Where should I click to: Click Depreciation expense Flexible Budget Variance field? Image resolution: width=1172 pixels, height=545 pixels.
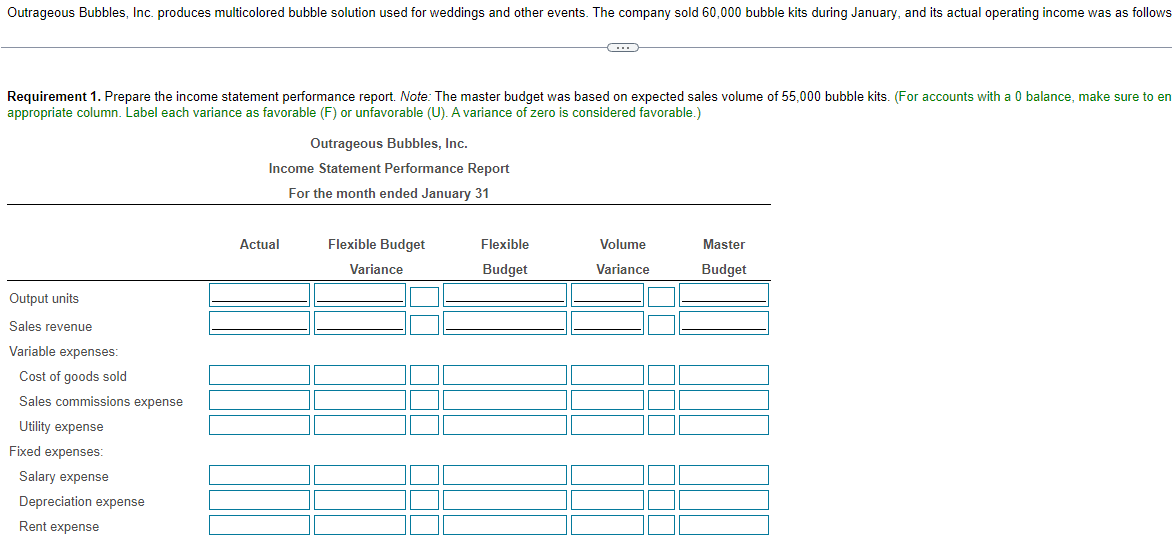click(x=360, y=500)
